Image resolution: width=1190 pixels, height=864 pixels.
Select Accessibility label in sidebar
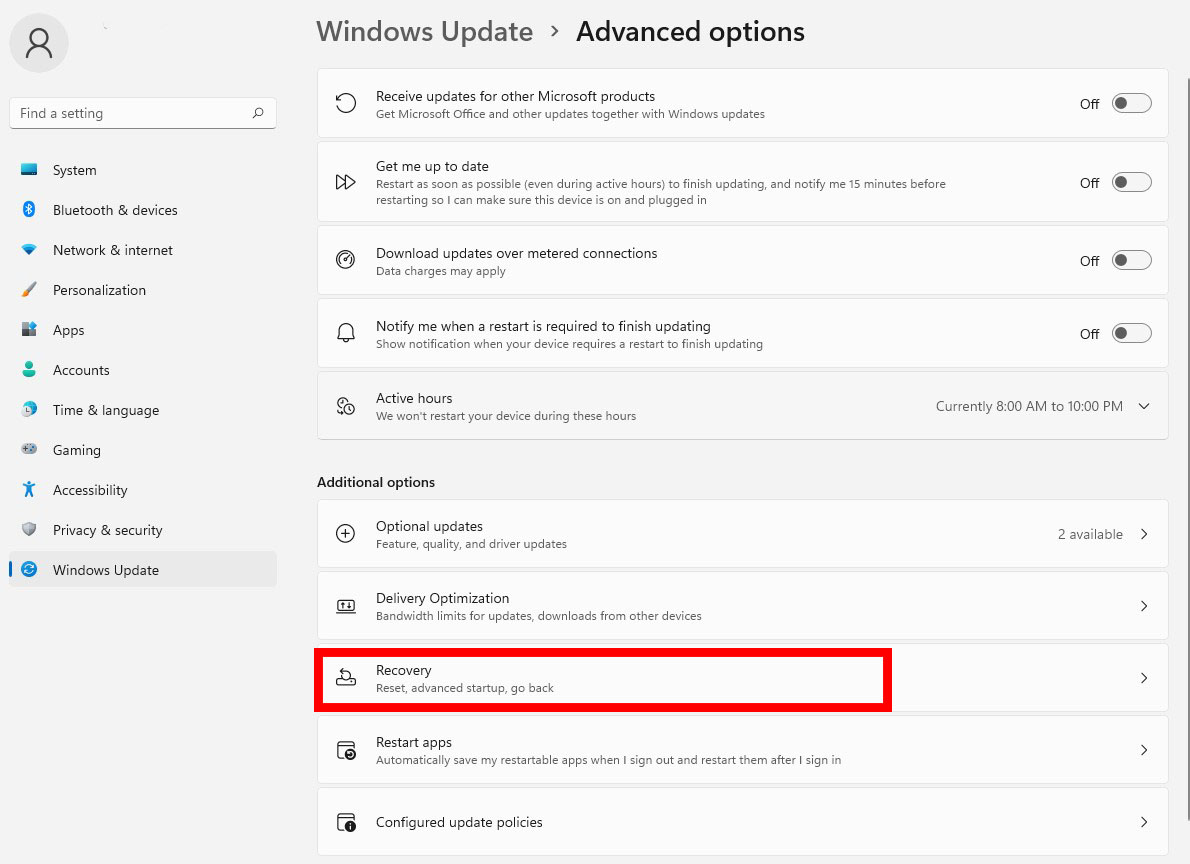[90, 490]
